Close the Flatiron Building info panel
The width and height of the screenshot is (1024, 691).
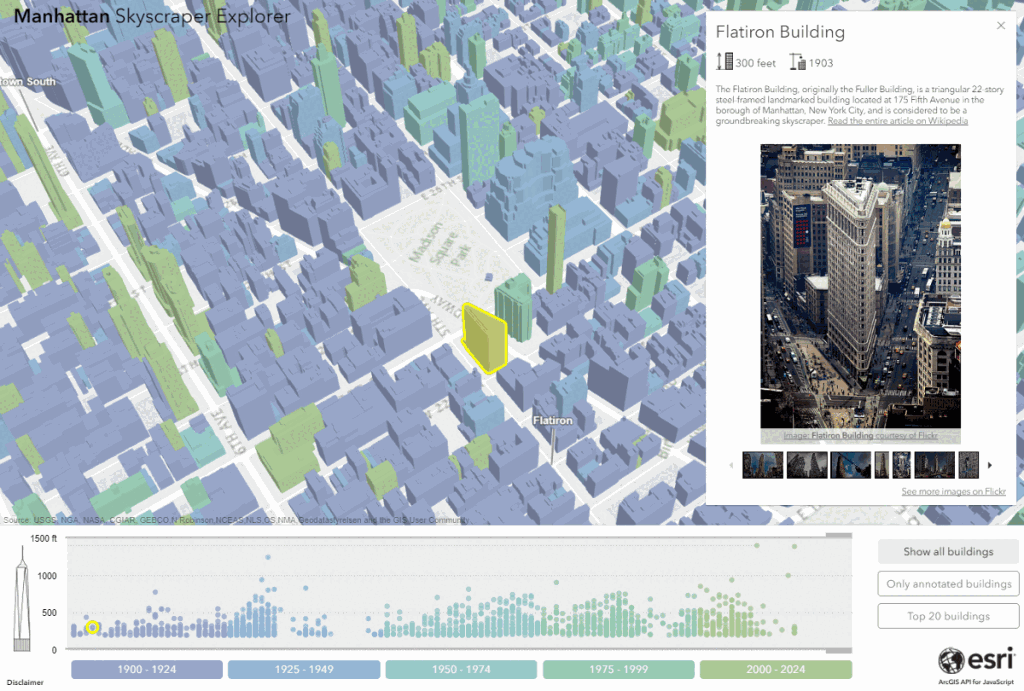coord(1000,25)
